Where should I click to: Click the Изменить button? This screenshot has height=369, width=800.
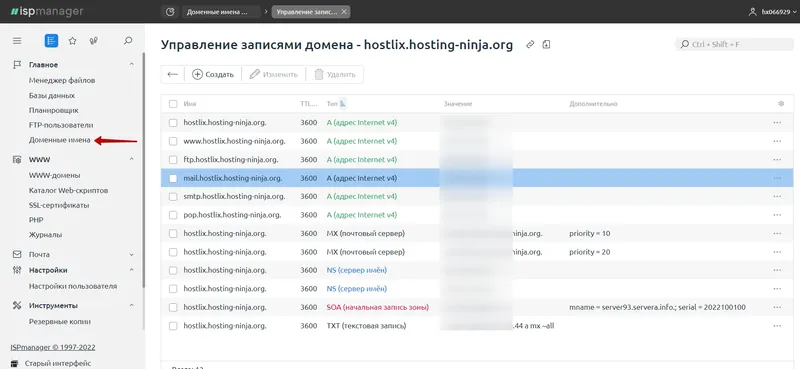click(273, 75)
